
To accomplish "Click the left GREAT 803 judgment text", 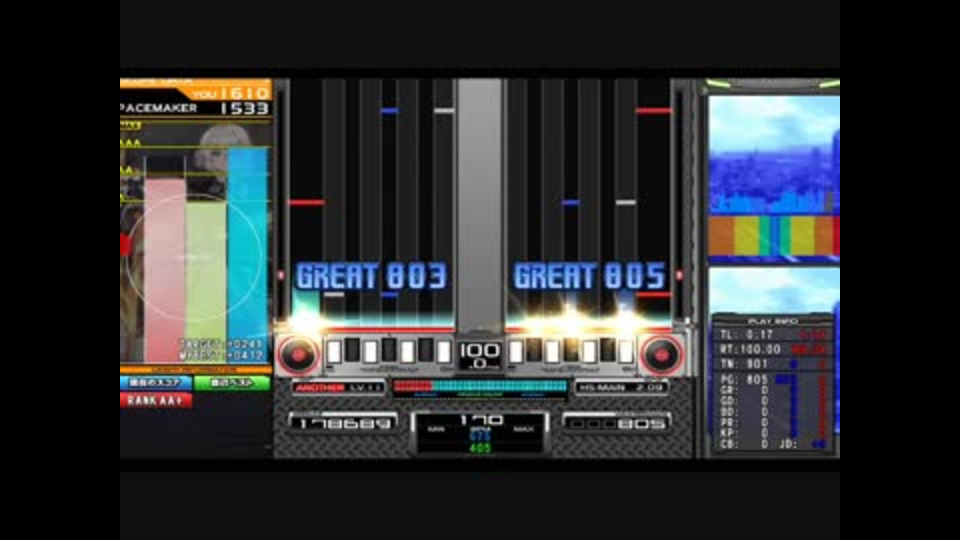I will click(x=371, y=276).
